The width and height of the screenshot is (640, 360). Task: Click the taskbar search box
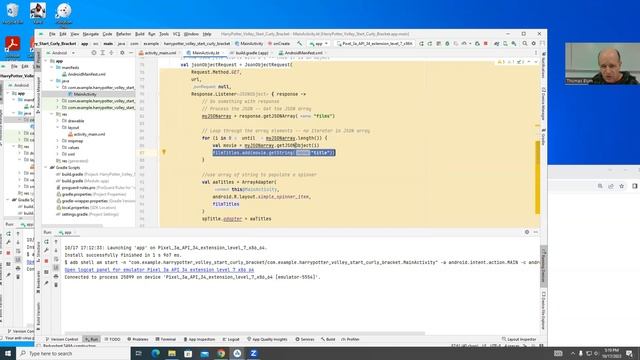pos(73,353)
